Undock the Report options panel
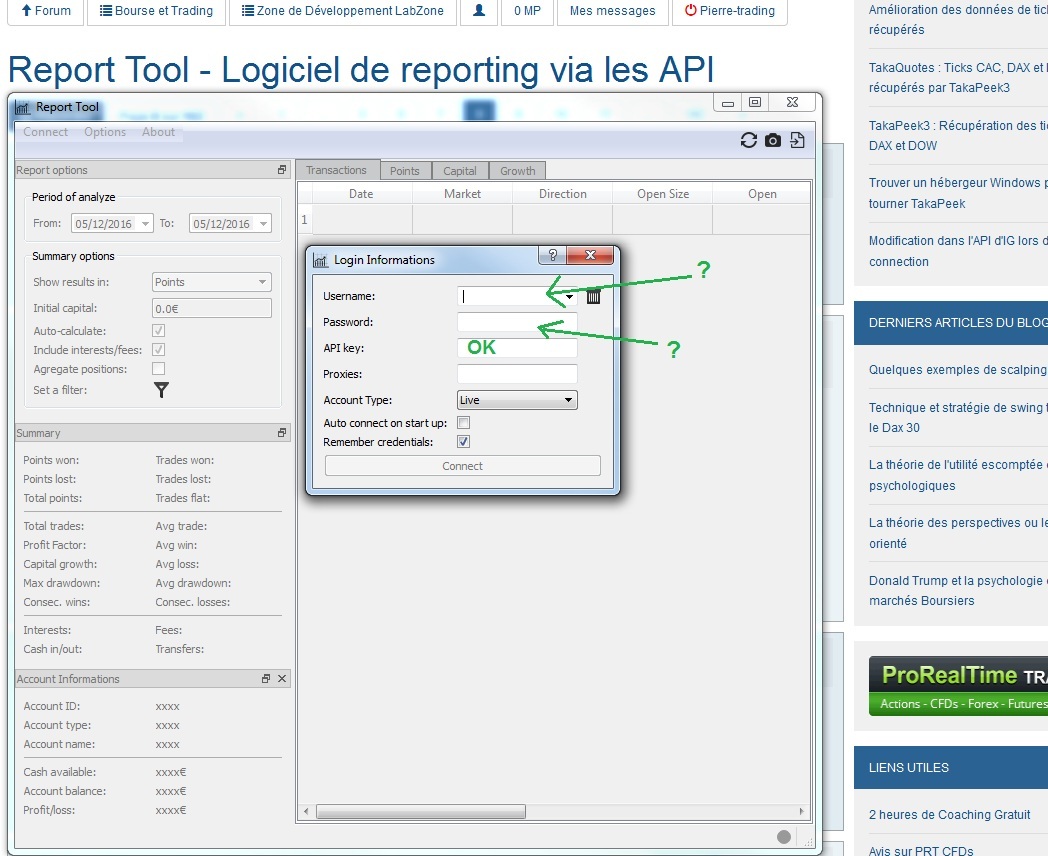The image size is (1048, 856). tap(281, 170)
